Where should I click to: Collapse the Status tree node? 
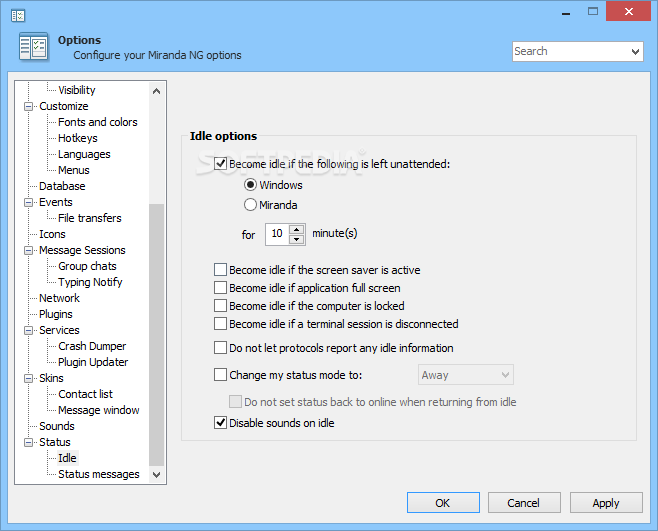click(28, 442)
